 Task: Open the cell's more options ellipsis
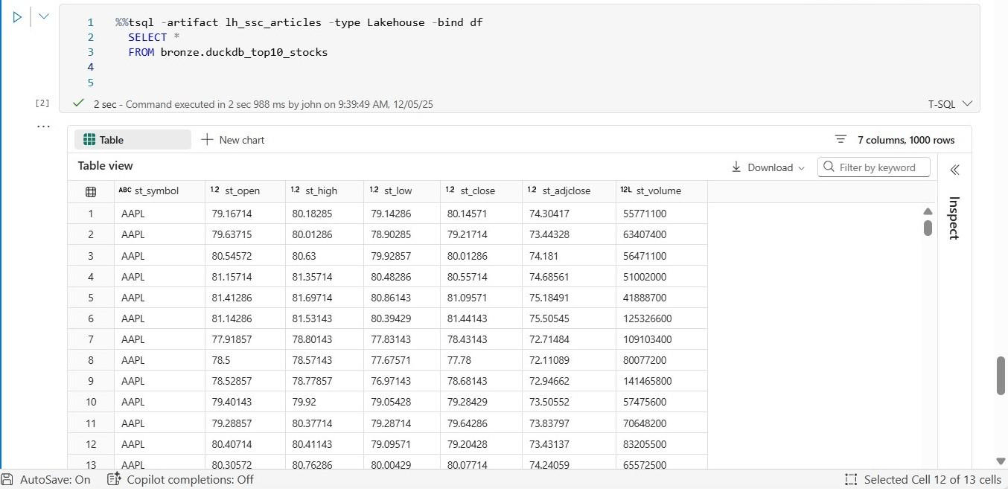[42, 126]
